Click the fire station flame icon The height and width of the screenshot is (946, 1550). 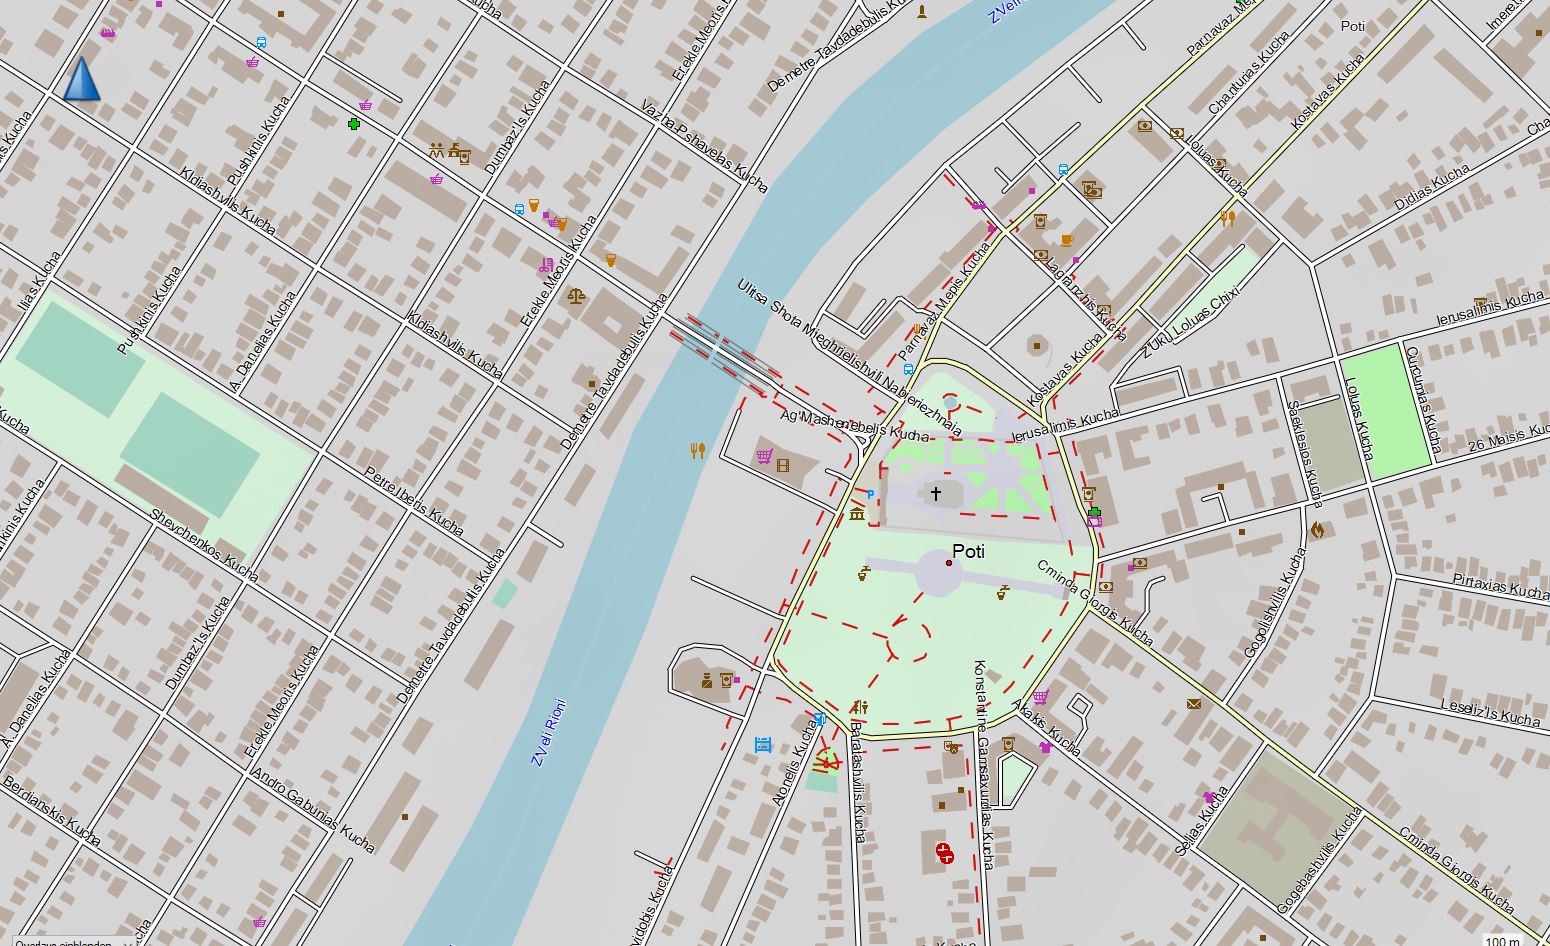pos(1317,530)
